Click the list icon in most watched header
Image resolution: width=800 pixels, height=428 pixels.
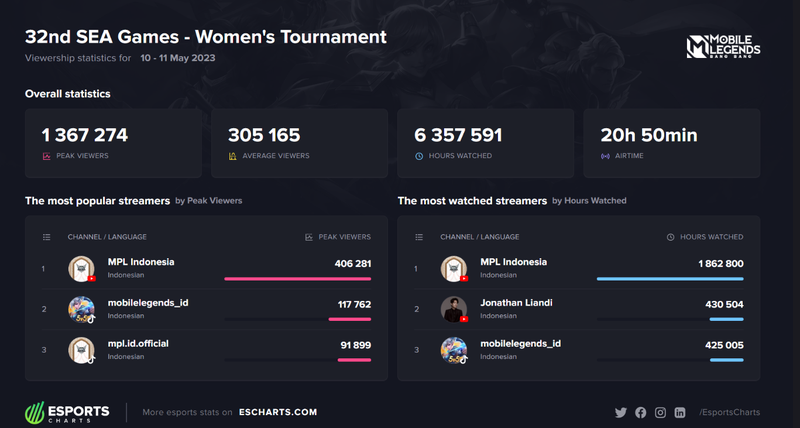[418, 237]
